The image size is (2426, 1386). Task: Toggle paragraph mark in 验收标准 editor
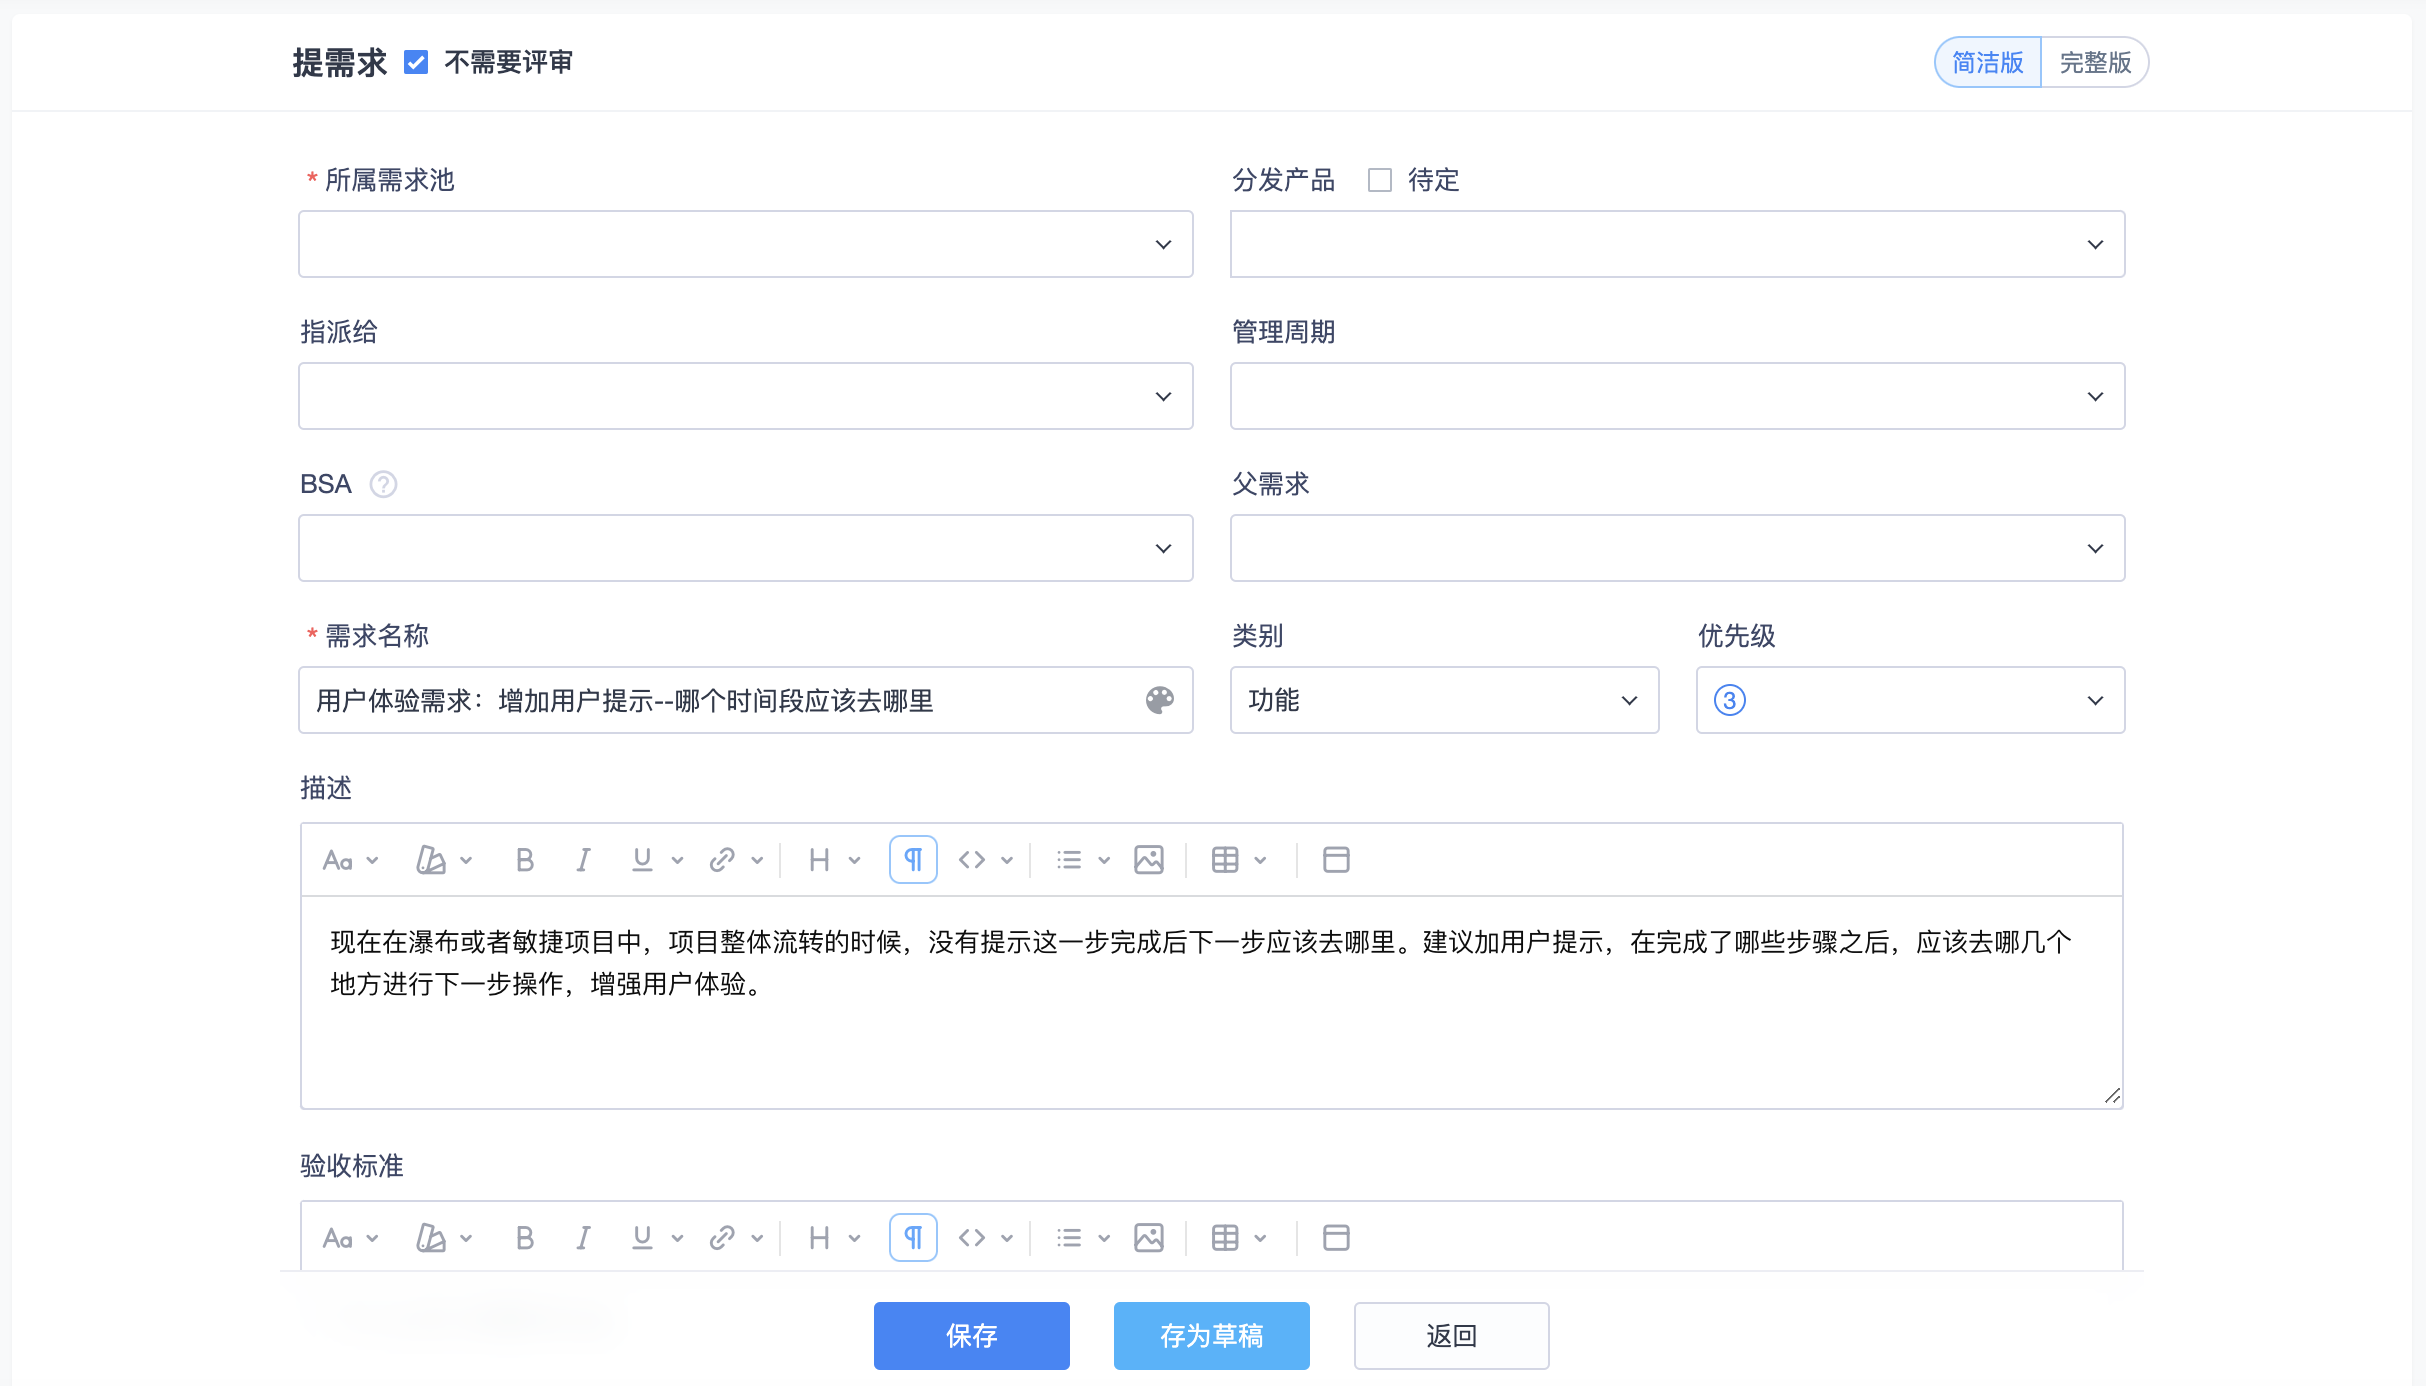[x=912, y=1238]
